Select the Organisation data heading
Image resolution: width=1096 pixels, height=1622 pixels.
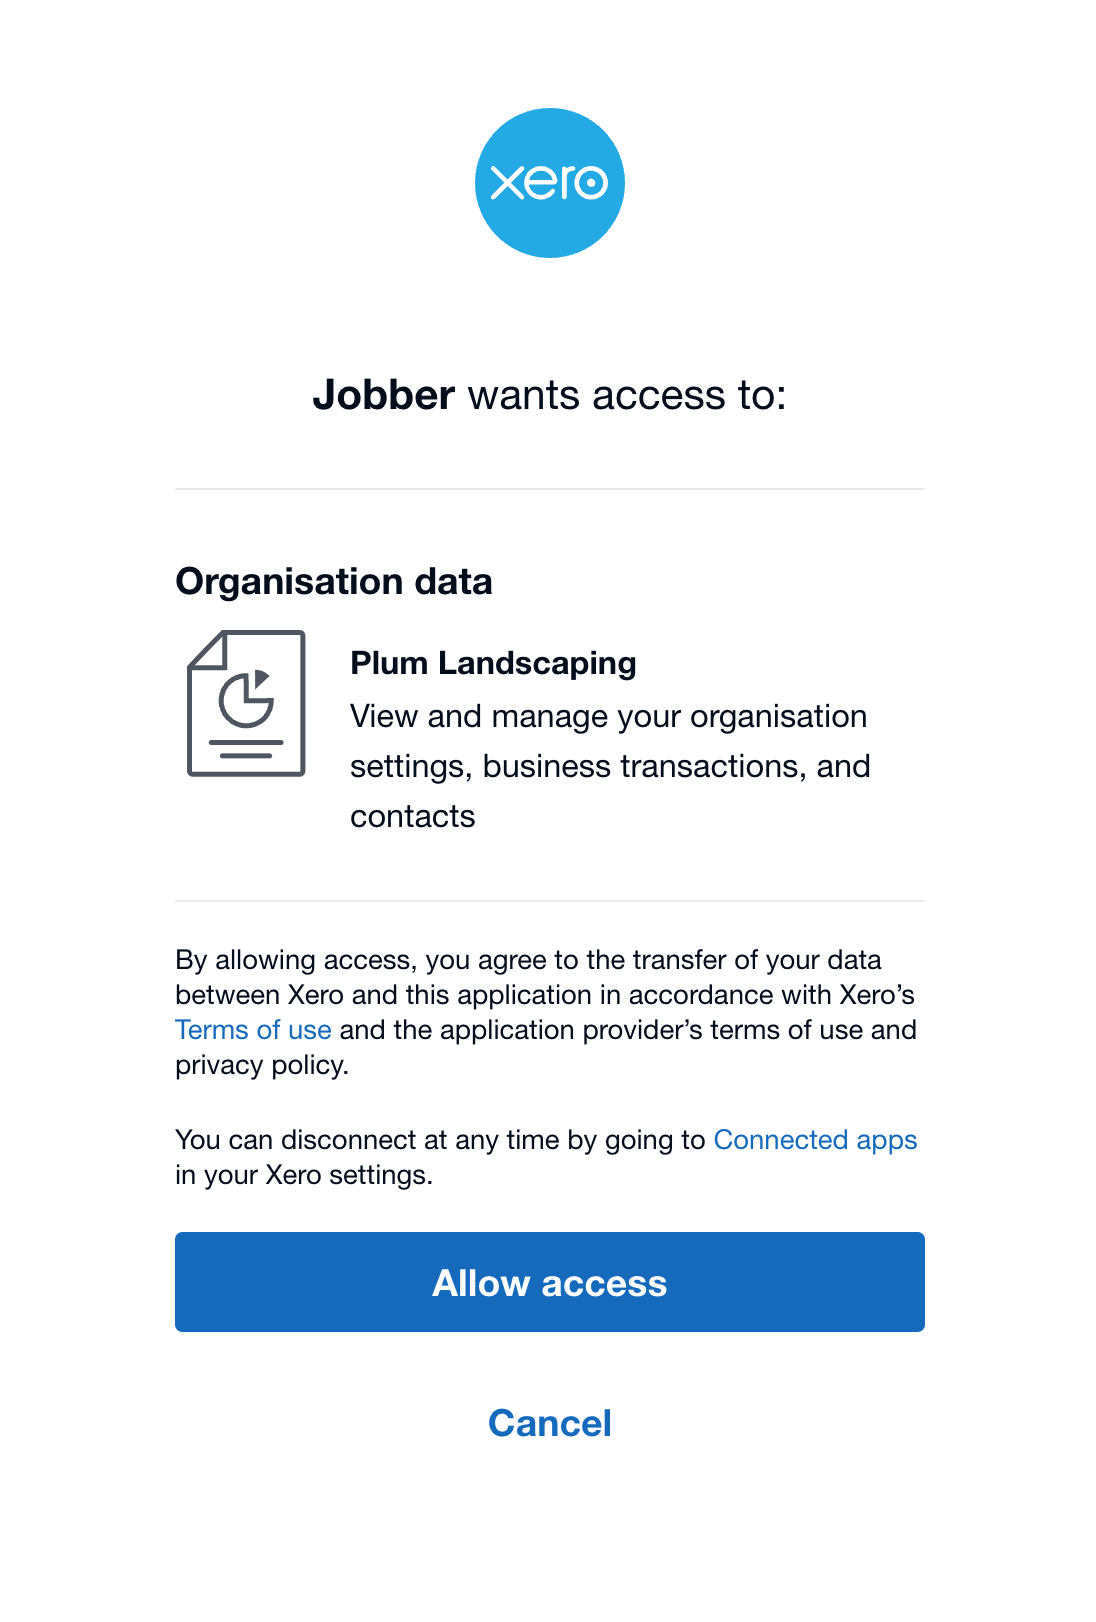334,582
